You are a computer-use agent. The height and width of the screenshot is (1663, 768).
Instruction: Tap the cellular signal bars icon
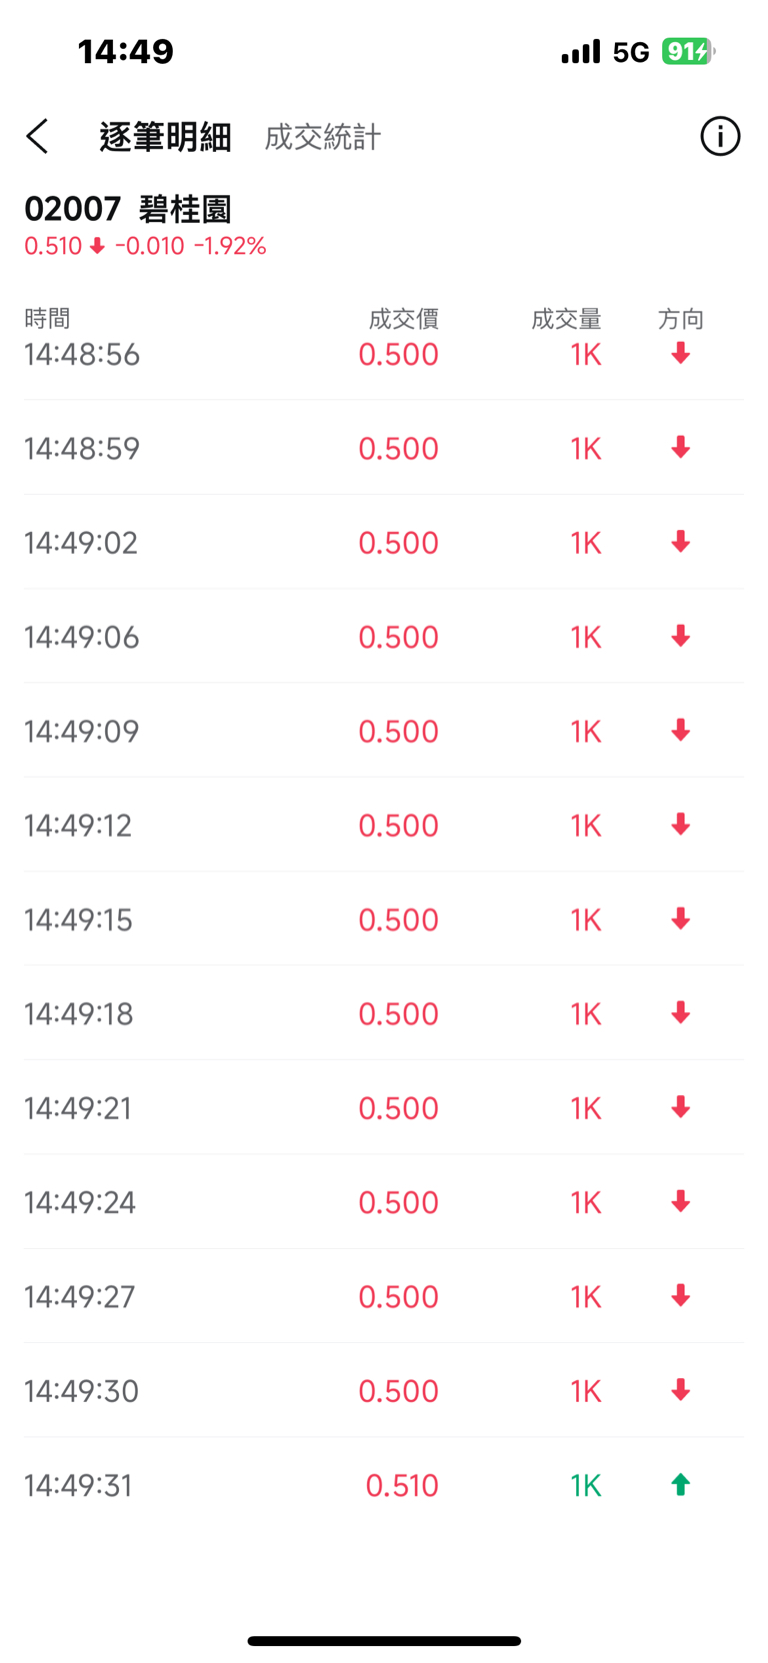(x=581, y=51)
